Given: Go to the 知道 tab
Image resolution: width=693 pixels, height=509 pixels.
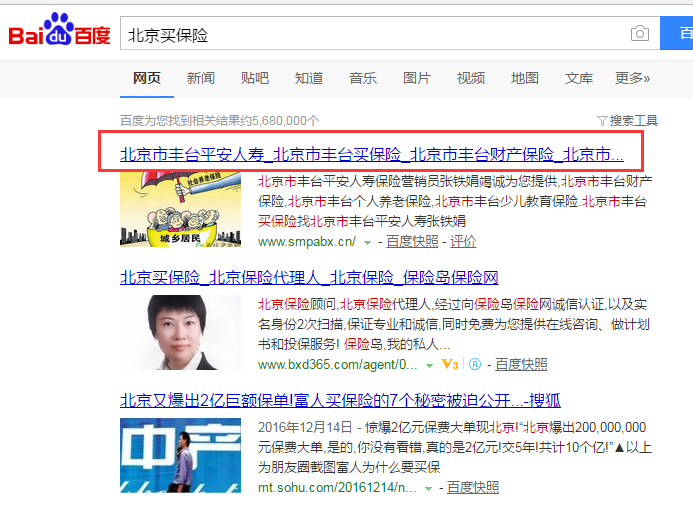Looking at the screenshot, I should click(308, 78).
